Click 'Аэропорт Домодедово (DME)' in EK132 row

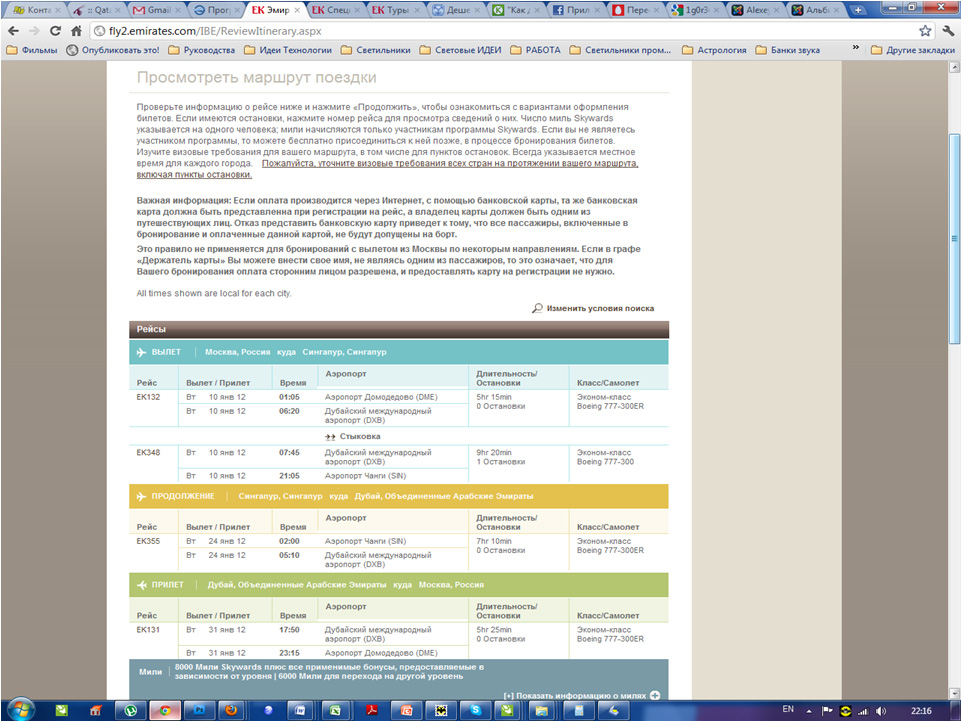coord(381,397)
